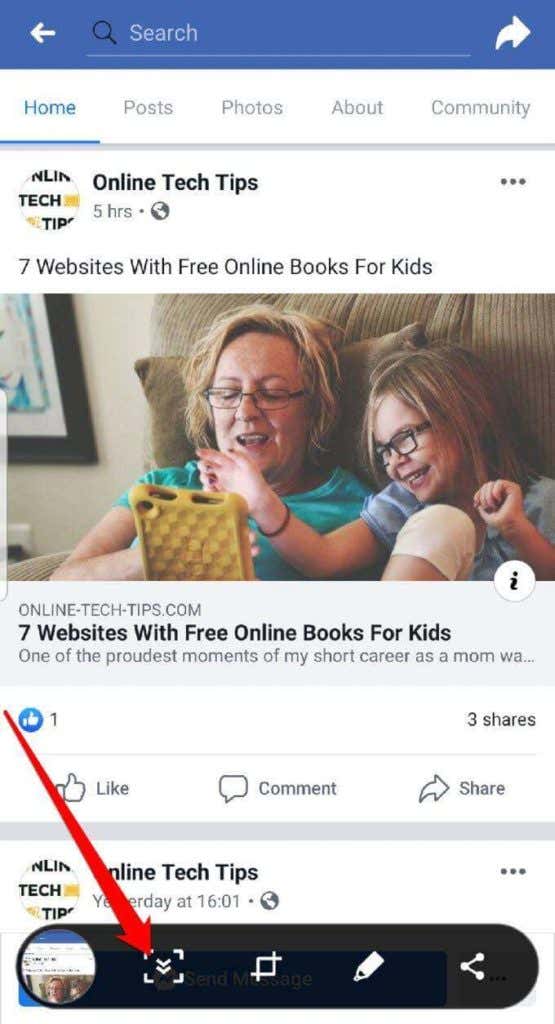The image size is (555, 1024).
Task: Go back with the left arrow
Action: [42, 33]
